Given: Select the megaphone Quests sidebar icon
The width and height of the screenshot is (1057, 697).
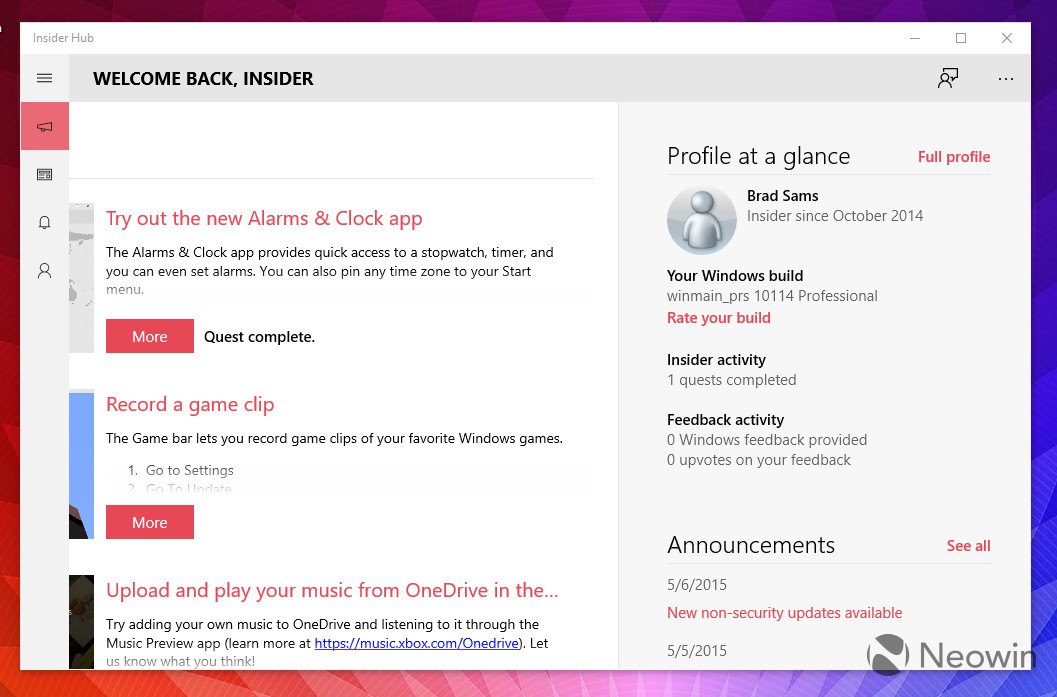Looking at the screenshot, I should [44, 126].
